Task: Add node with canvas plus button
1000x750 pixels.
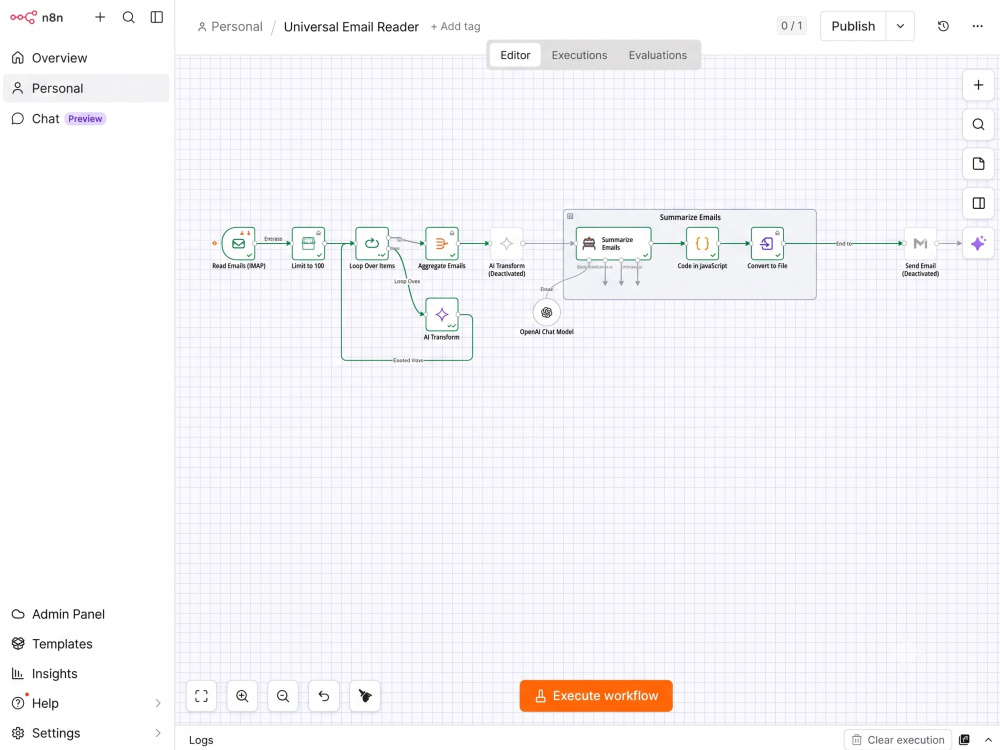Action: [x=978, y=85]
